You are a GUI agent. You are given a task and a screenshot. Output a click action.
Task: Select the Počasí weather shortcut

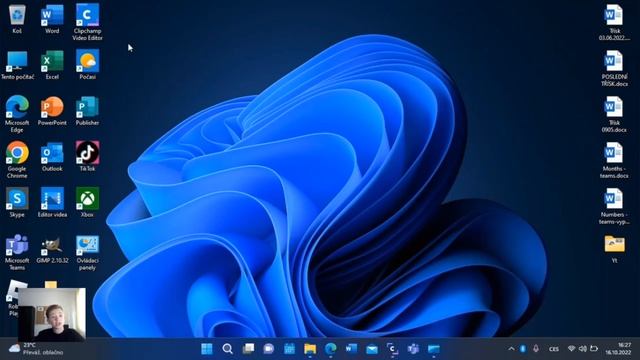(87, 65)
